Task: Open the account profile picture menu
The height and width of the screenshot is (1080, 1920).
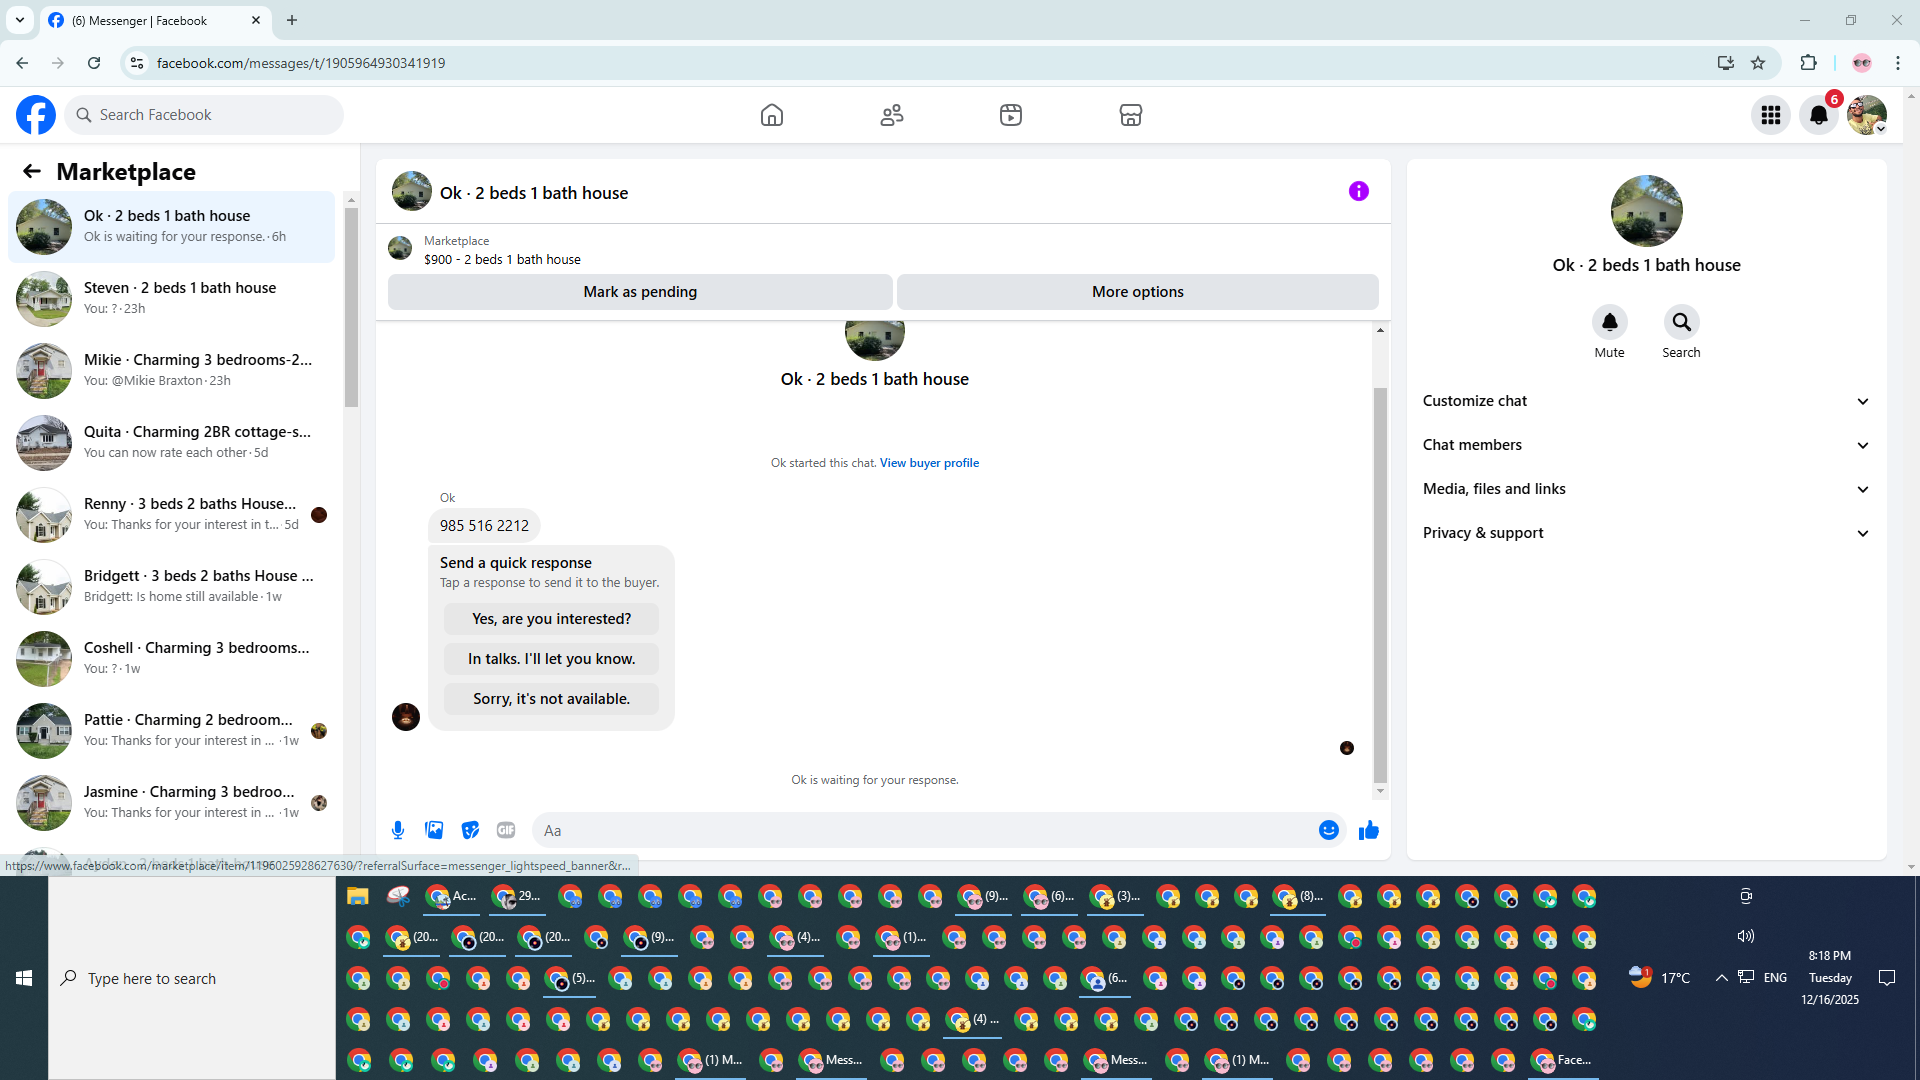Action: point(1867,115)
